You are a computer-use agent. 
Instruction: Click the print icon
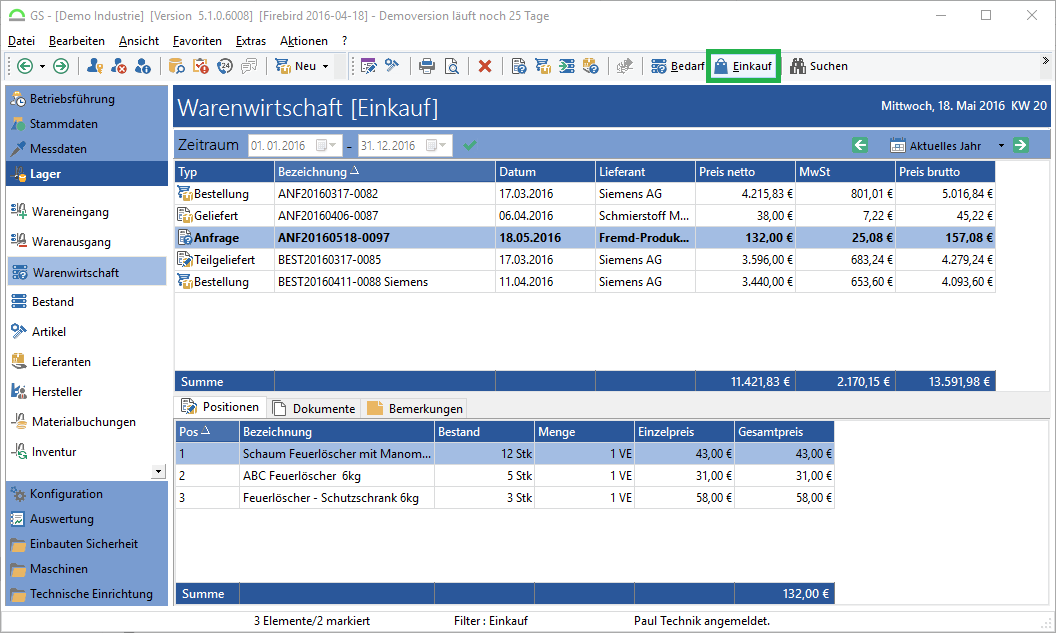427,66
